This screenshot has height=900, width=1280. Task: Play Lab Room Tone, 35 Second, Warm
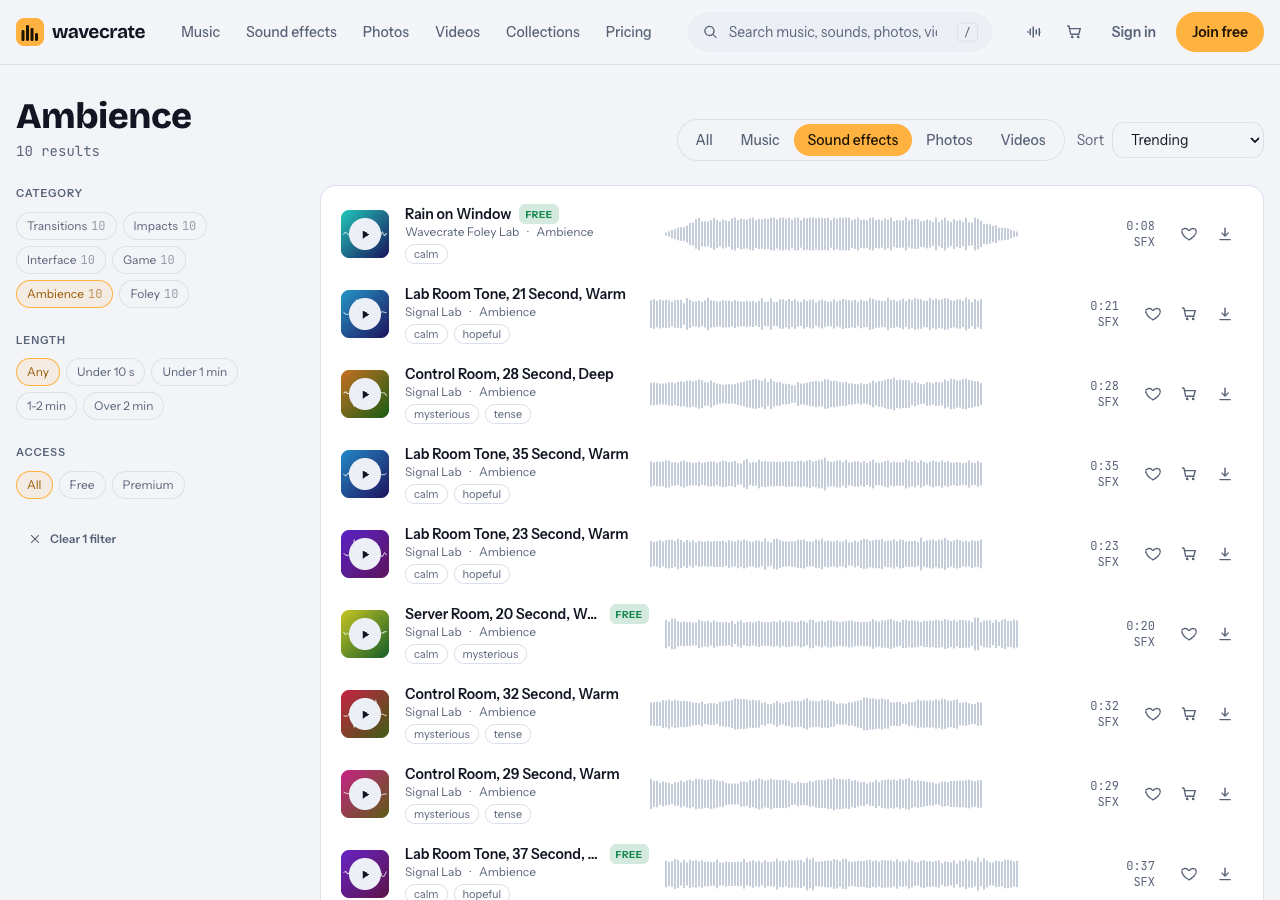pos(365,474)
